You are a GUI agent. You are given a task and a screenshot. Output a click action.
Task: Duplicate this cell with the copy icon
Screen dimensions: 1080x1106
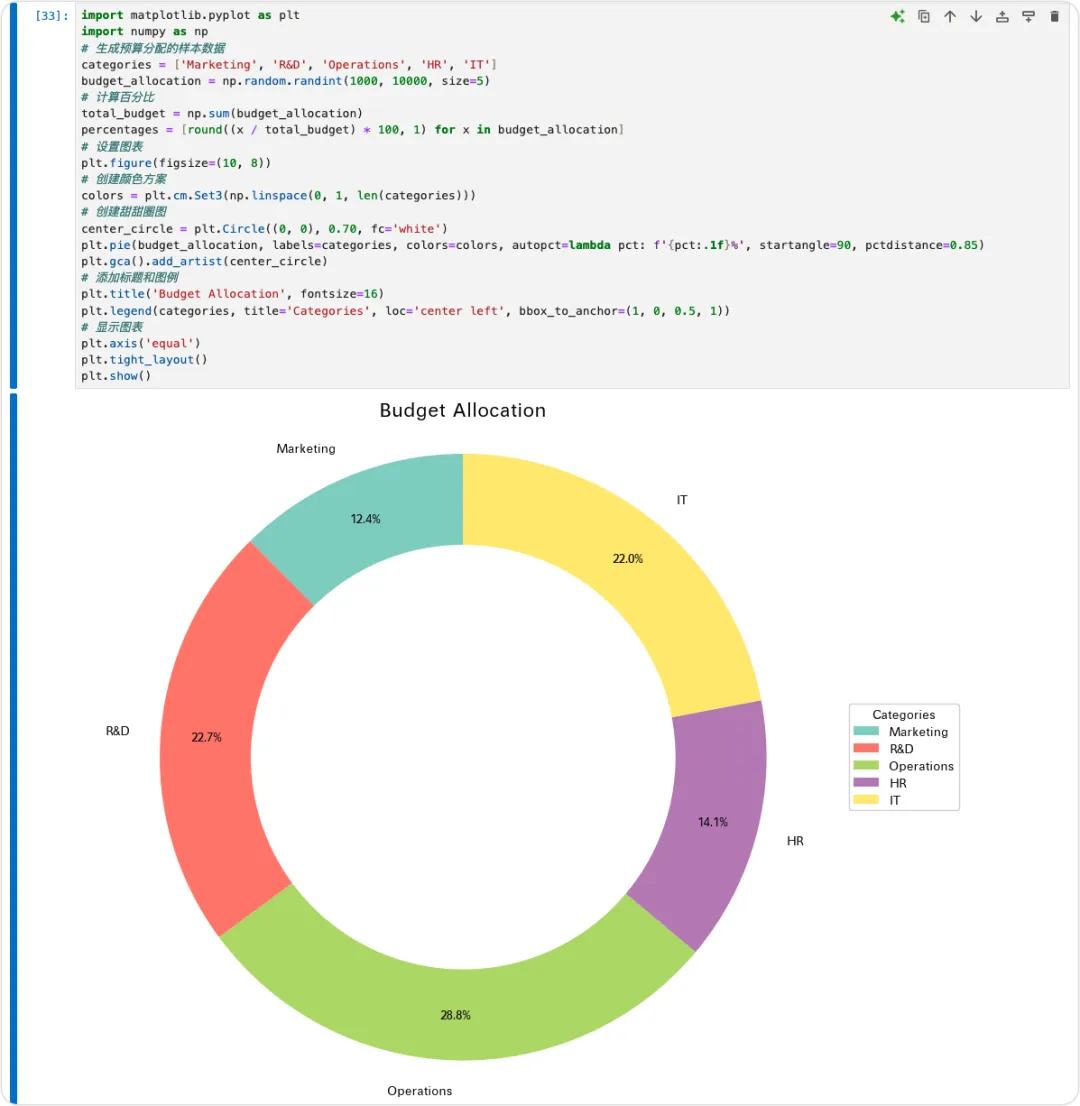coord(923,16)
